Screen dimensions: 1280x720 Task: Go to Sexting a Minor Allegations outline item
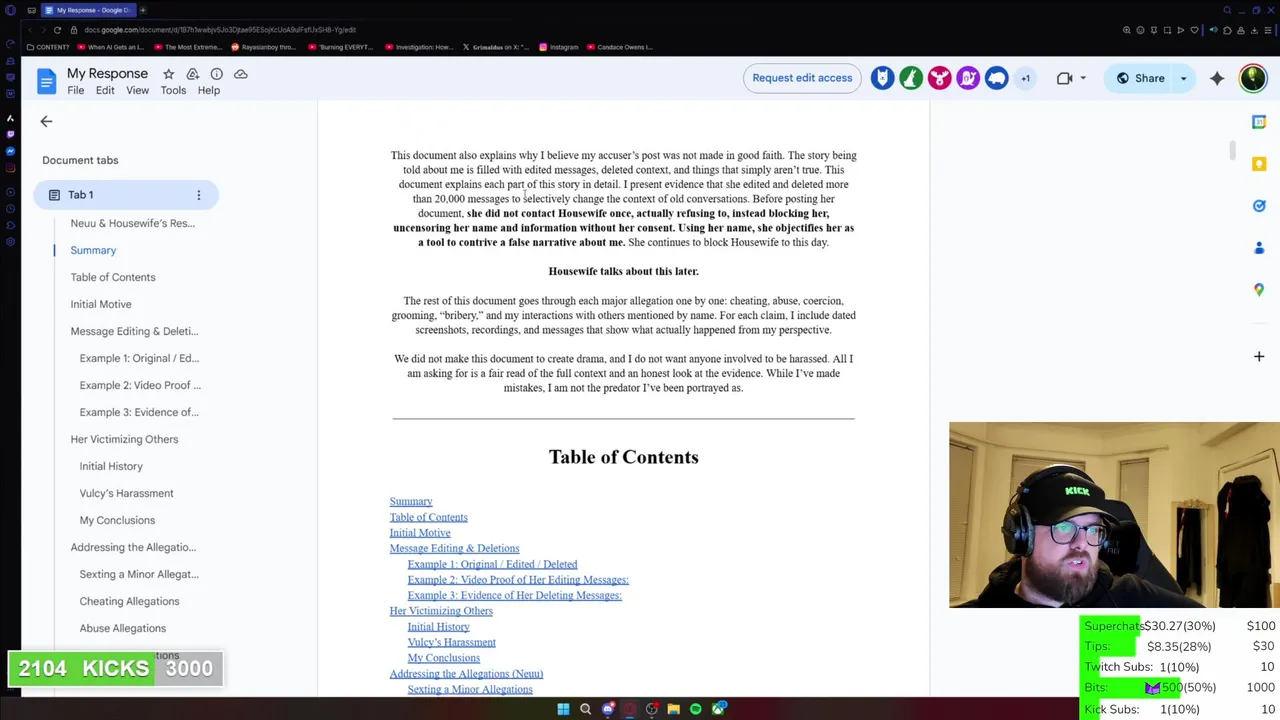(x=139, y=574)
